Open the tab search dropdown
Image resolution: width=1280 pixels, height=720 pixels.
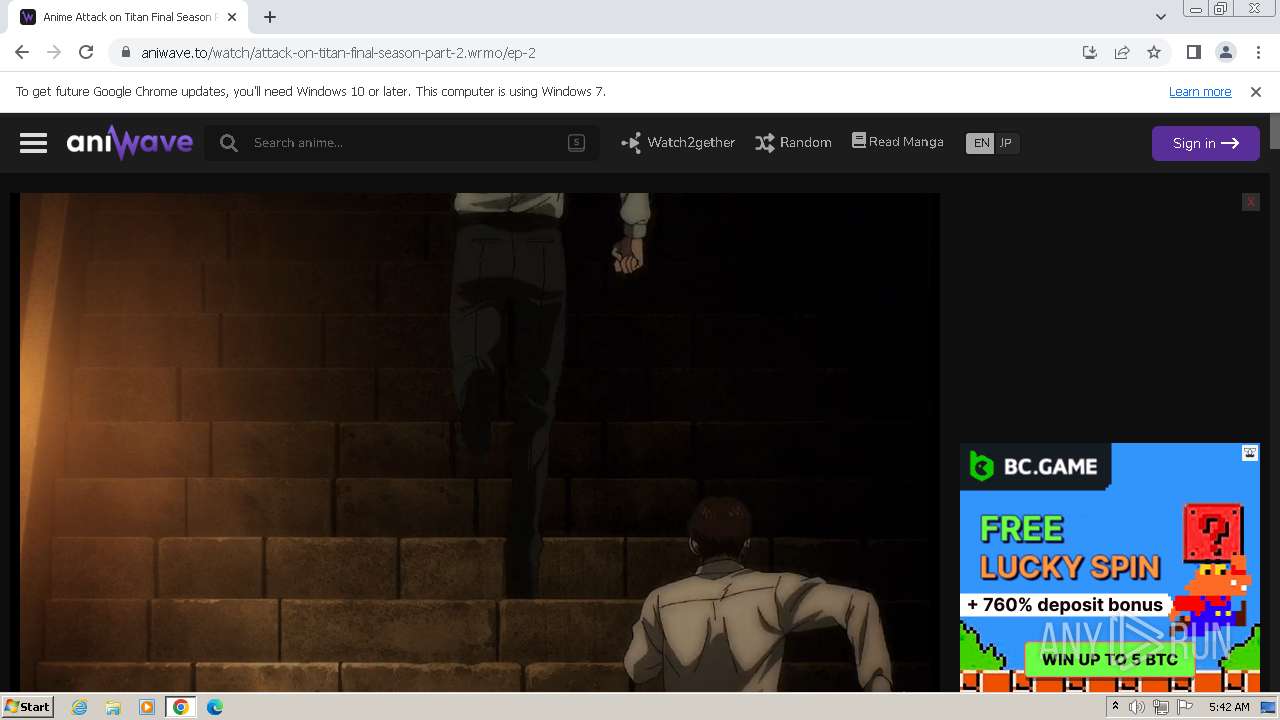click(x=1160, y=17)
